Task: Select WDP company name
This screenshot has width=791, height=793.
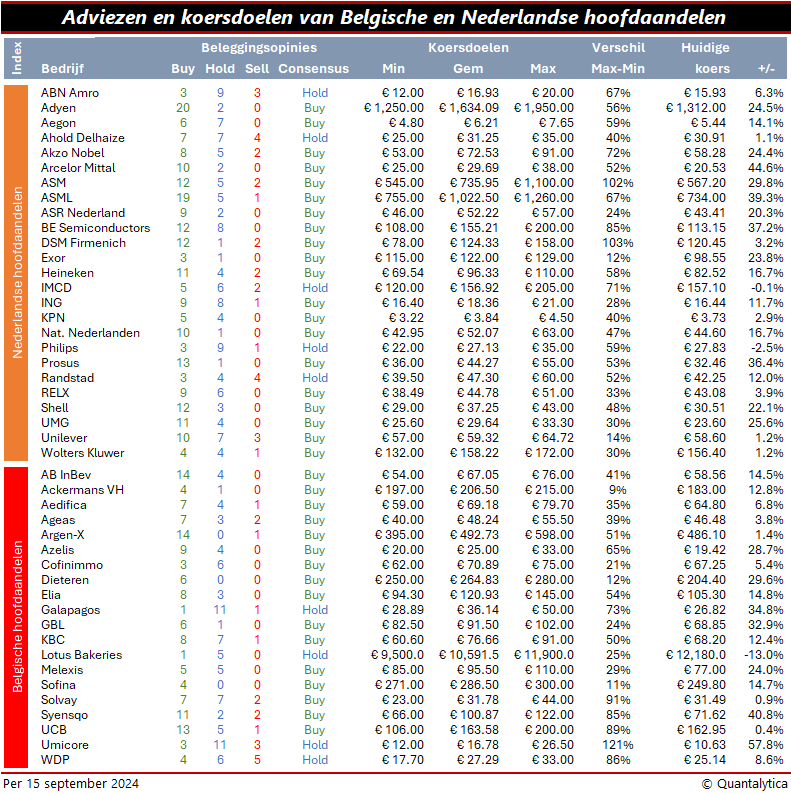Action: point(55,760)
